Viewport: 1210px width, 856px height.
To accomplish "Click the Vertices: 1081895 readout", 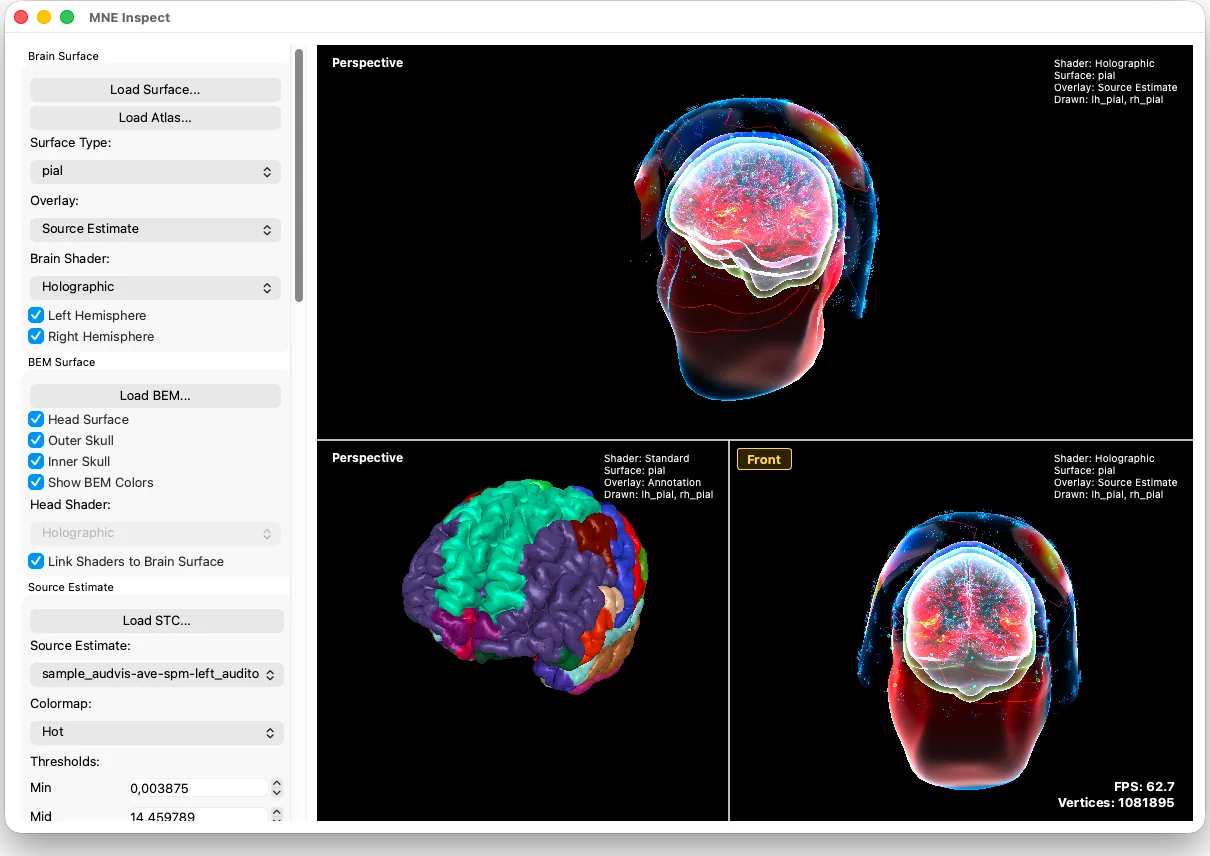I will (1116, 803).
